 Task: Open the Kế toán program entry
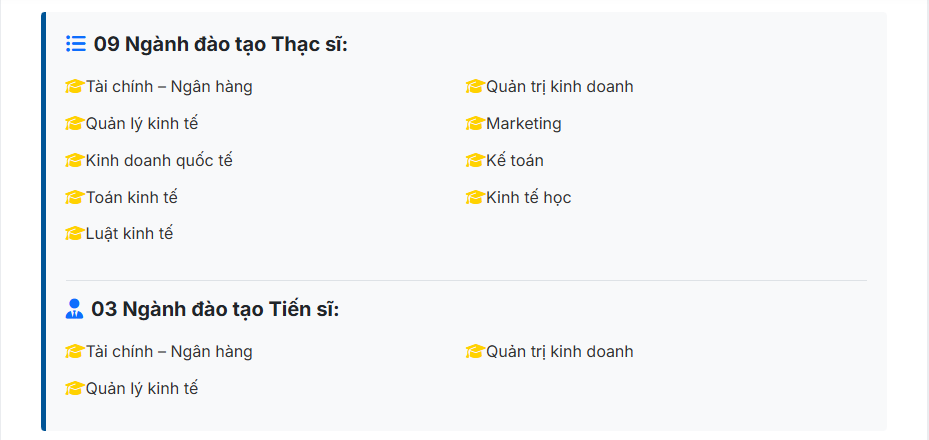[x=515, y=161]
